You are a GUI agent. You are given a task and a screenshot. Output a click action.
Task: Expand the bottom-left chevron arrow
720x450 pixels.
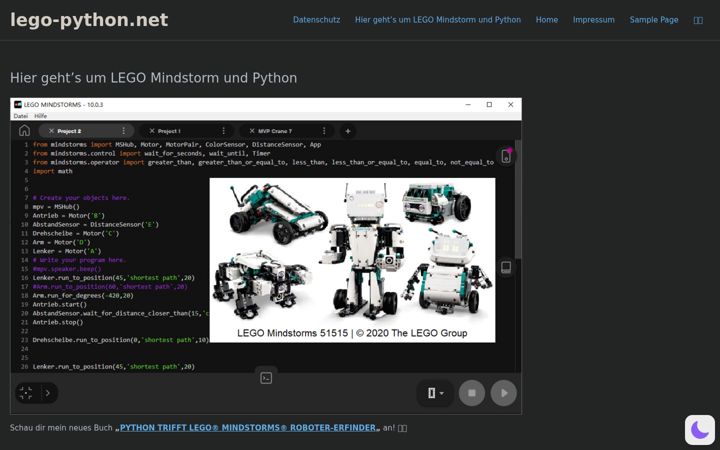pyautogui.click(x=48, y=393)
